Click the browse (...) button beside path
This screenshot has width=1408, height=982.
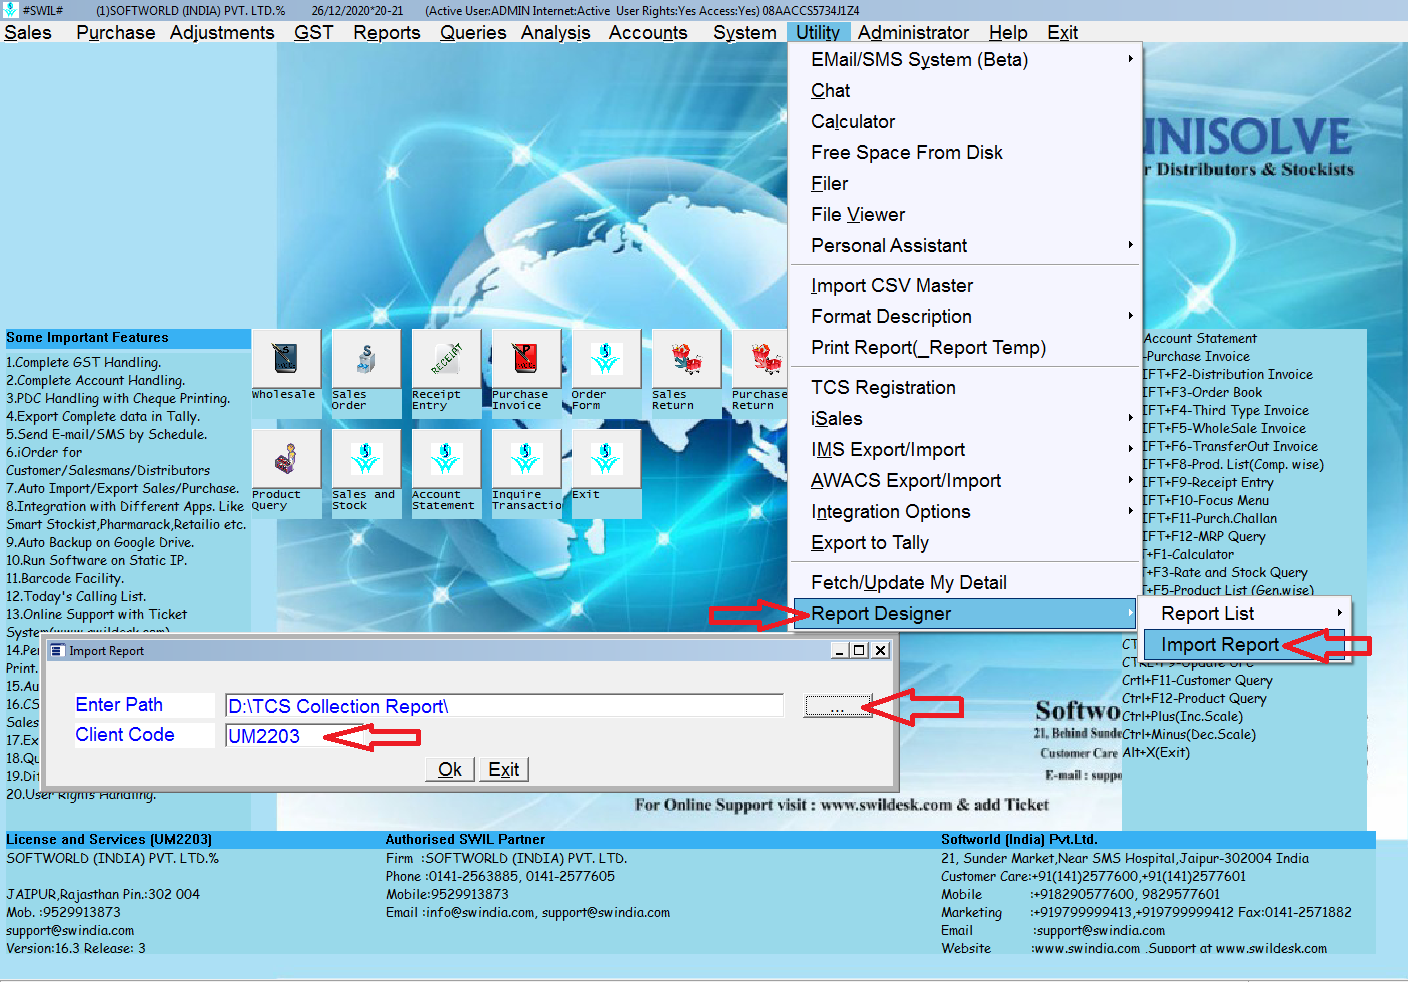pos(837,707)
